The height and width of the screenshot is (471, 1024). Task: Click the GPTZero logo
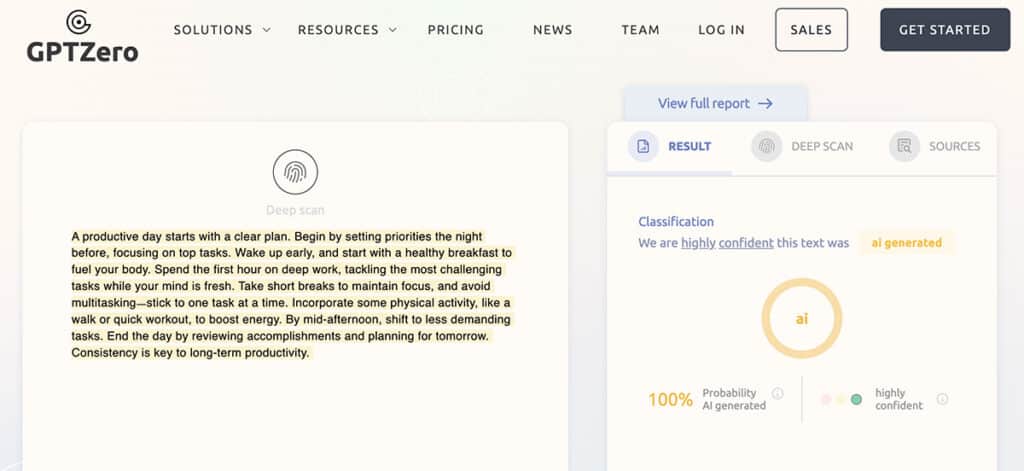[x=82, y=36]
